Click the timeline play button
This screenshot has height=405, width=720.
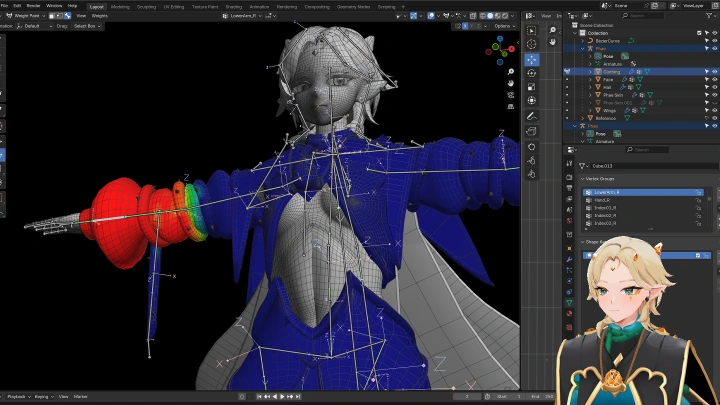pyautogui.click(x=282, y=396)
